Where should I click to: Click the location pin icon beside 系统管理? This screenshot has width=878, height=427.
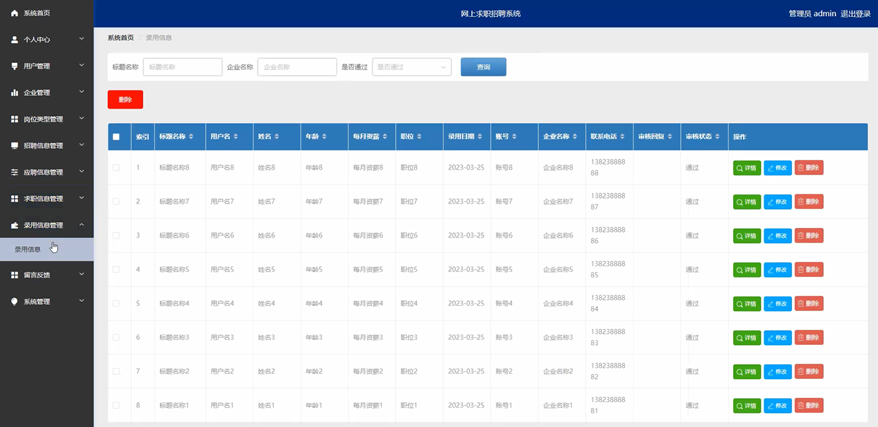15,302
